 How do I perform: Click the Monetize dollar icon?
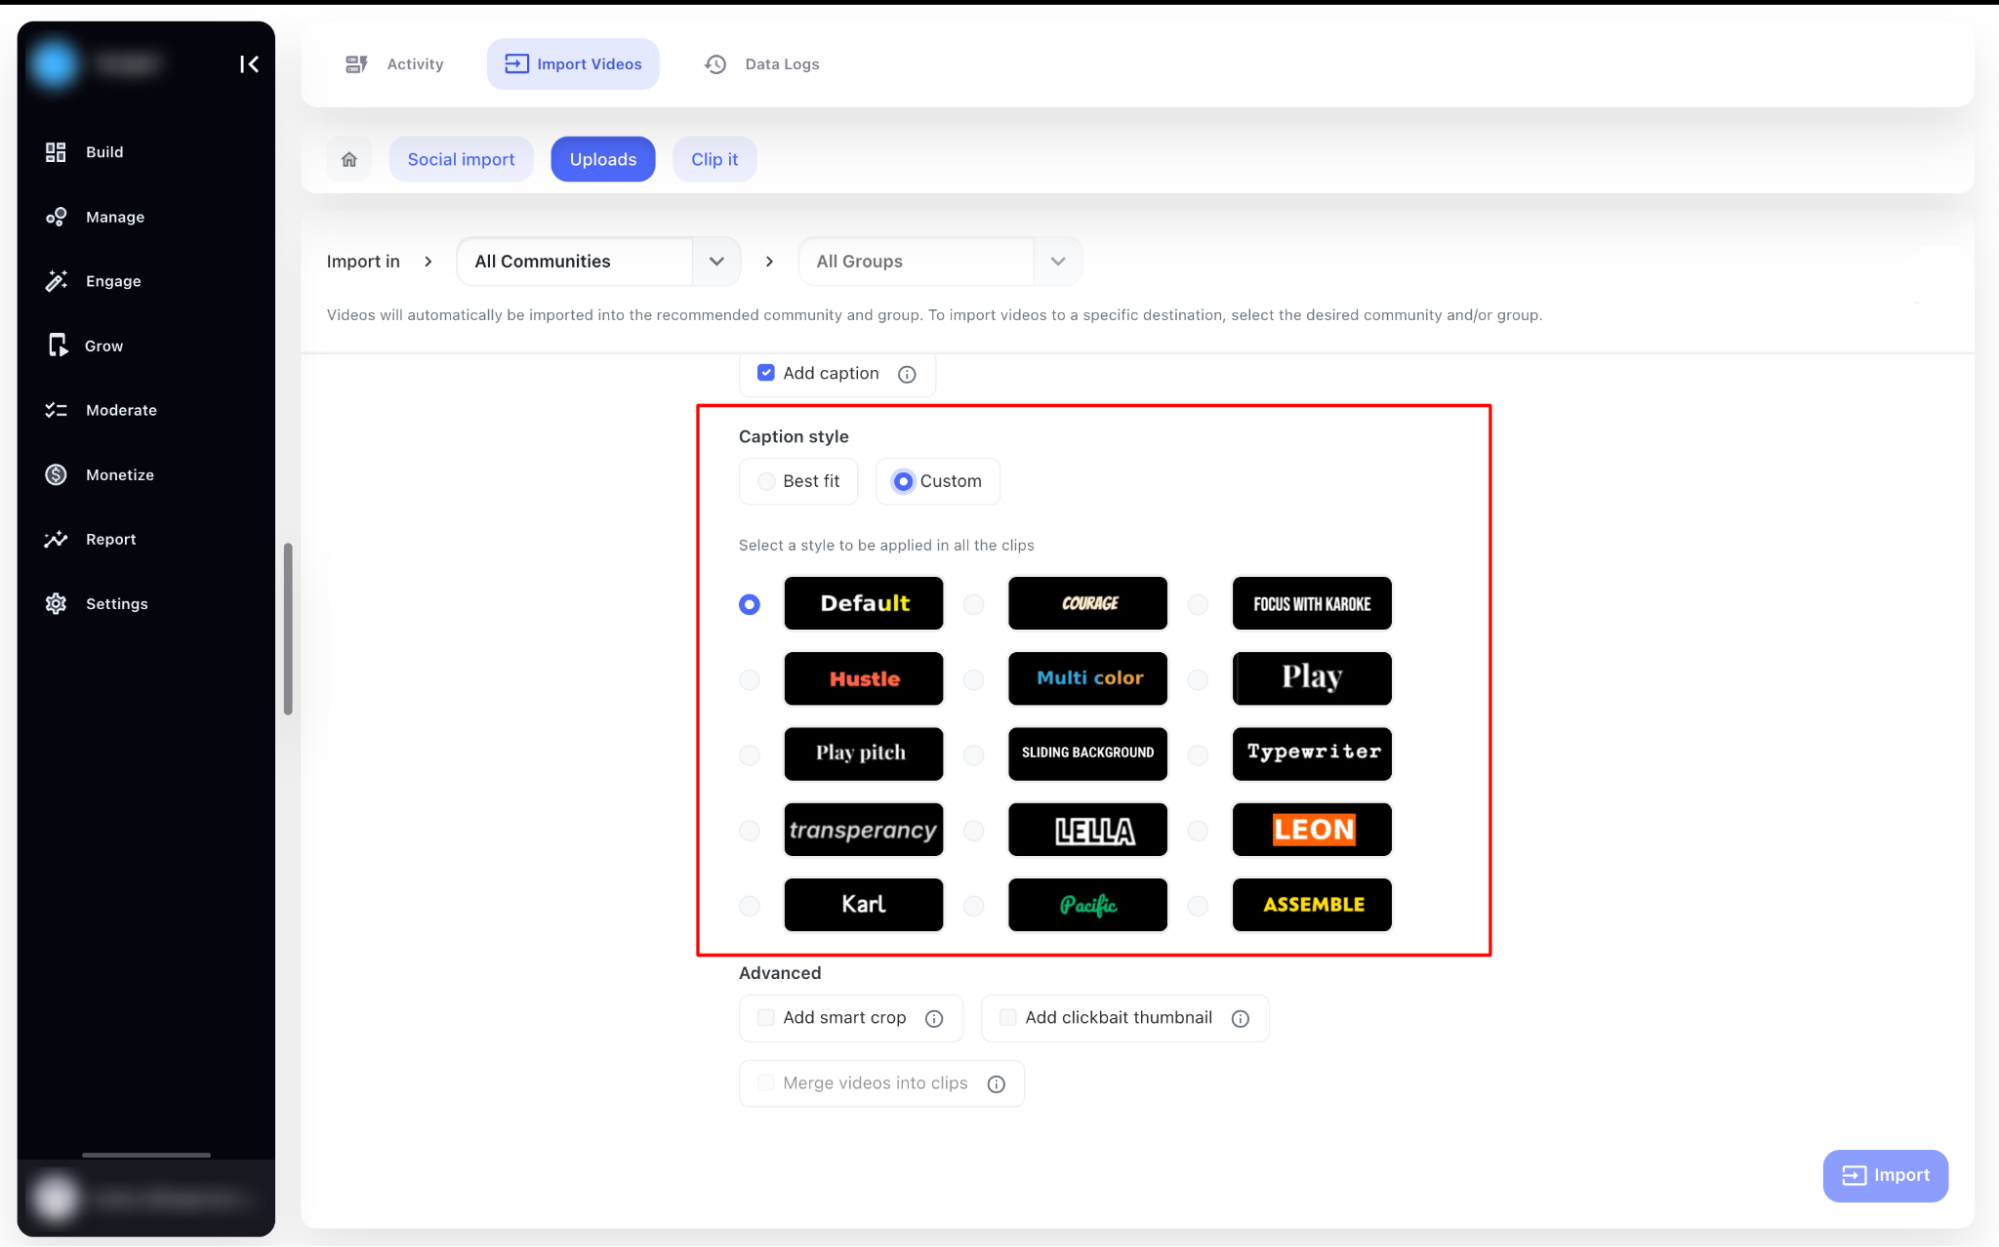(x=56, y=475)
